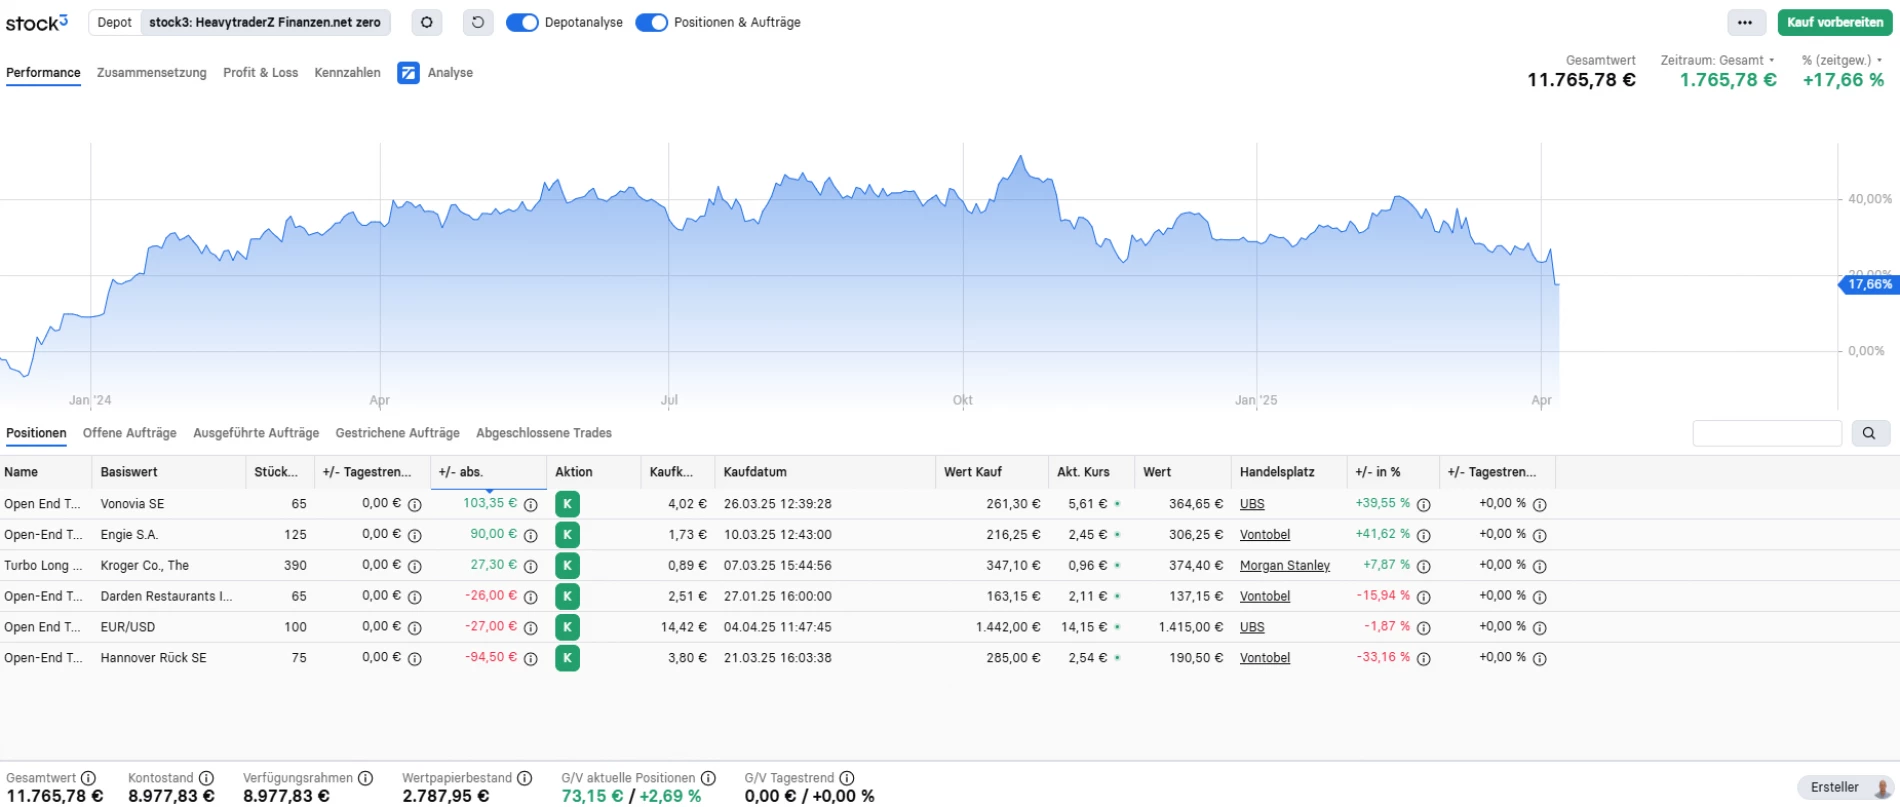Click info icon next to Kontostand
This screenshot has height=807, width=1900.
[x=206, y=778]
